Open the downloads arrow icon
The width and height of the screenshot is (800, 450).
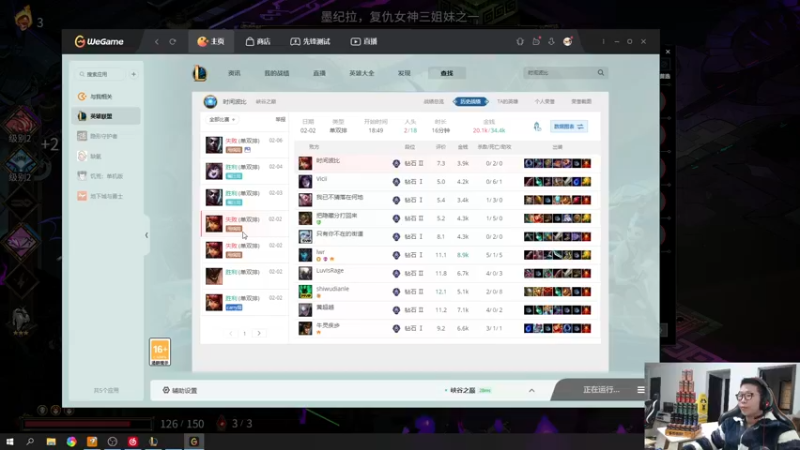click(552, 42)
